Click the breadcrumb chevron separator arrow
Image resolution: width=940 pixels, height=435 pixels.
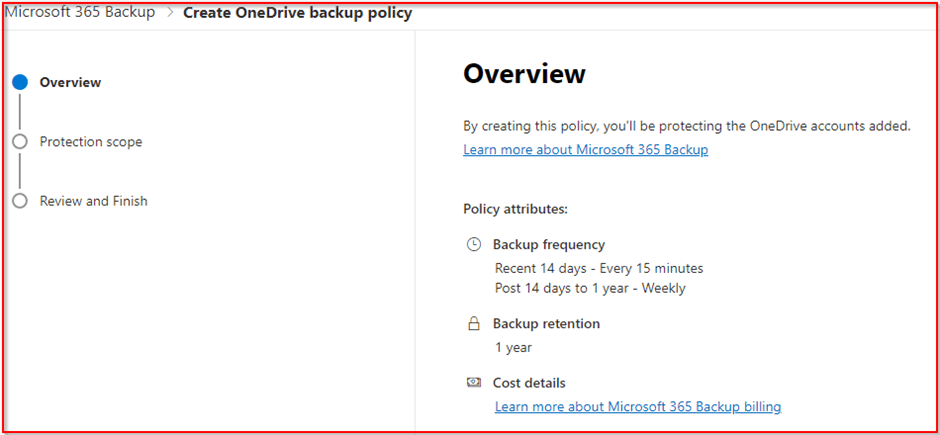(169, 14)
